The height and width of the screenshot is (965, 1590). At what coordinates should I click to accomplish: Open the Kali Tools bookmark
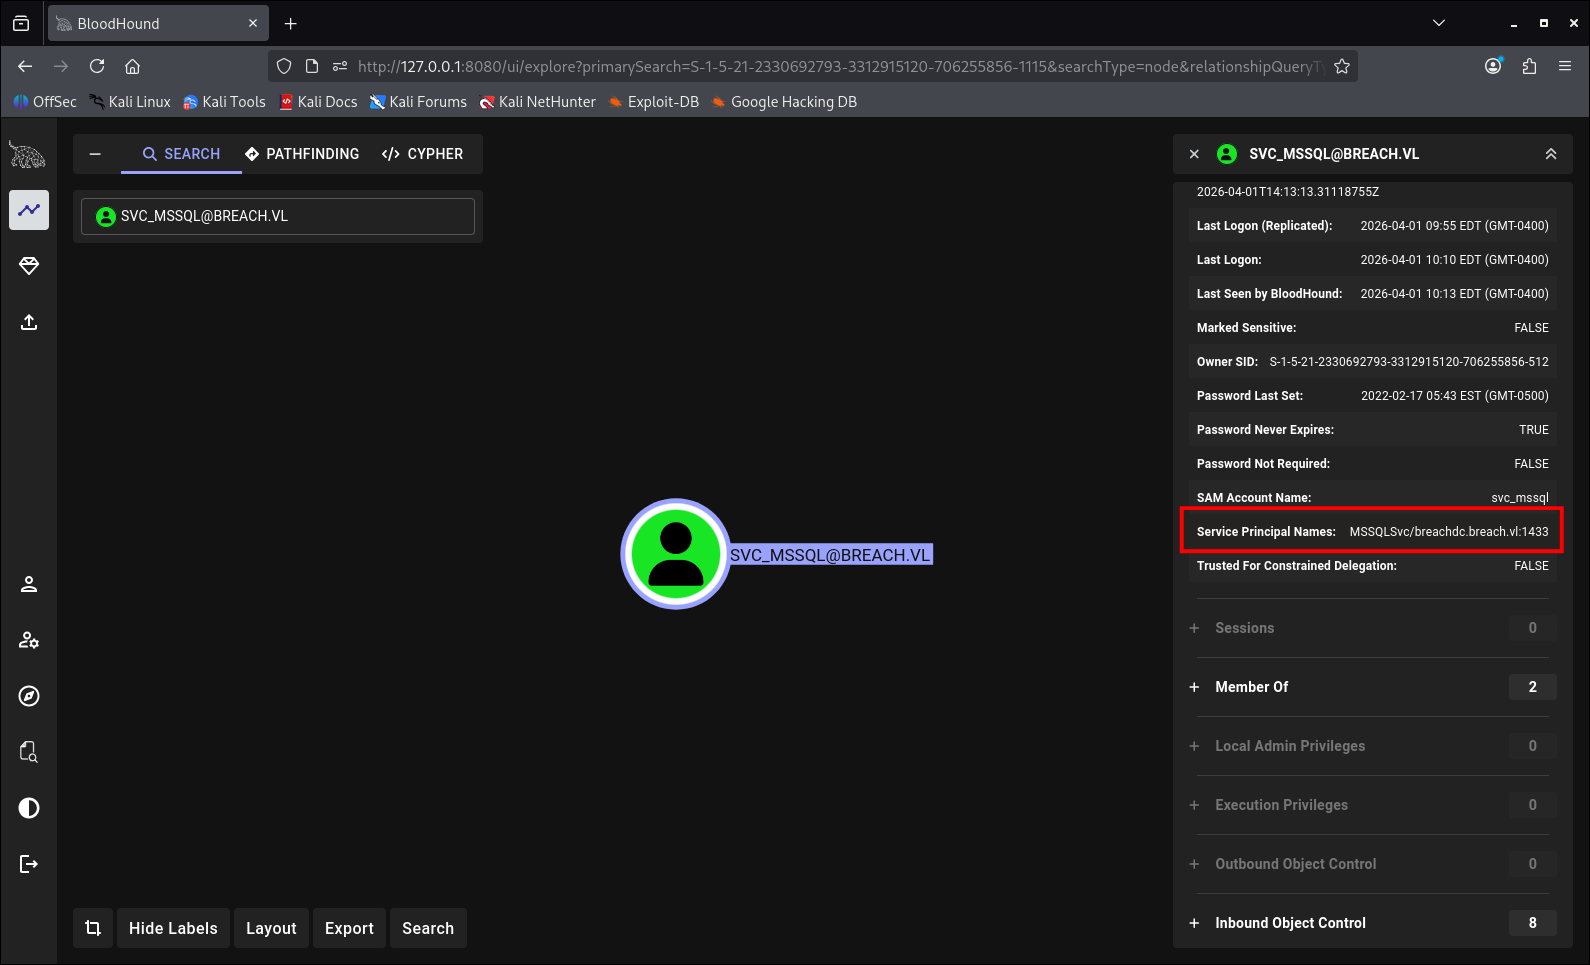(x=224, y=102)
